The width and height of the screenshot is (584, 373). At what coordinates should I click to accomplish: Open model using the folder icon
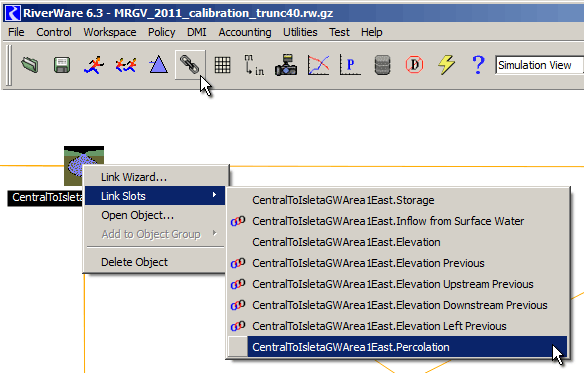[30, 65]
